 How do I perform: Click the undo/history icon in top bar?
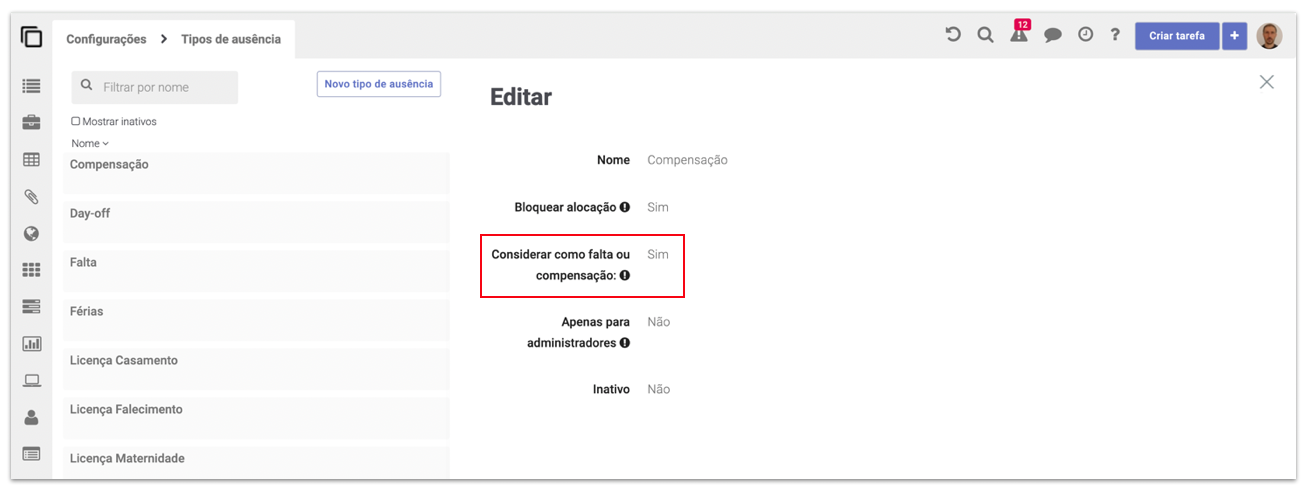953,35
